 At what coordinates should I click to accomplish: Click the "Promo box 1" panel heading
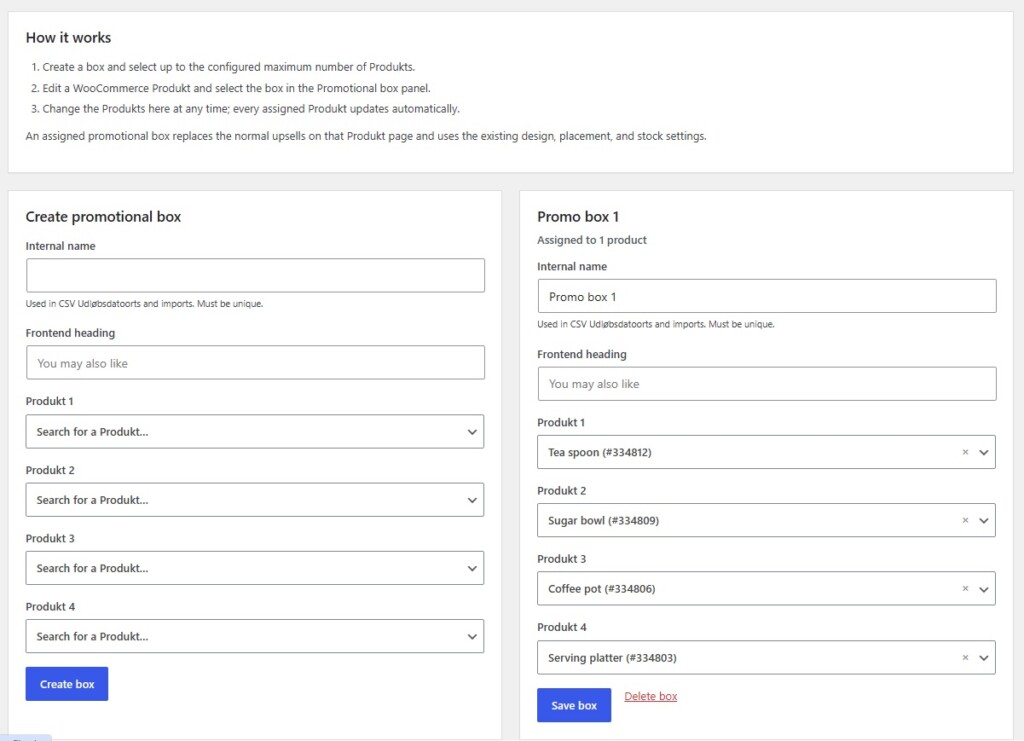578,217
